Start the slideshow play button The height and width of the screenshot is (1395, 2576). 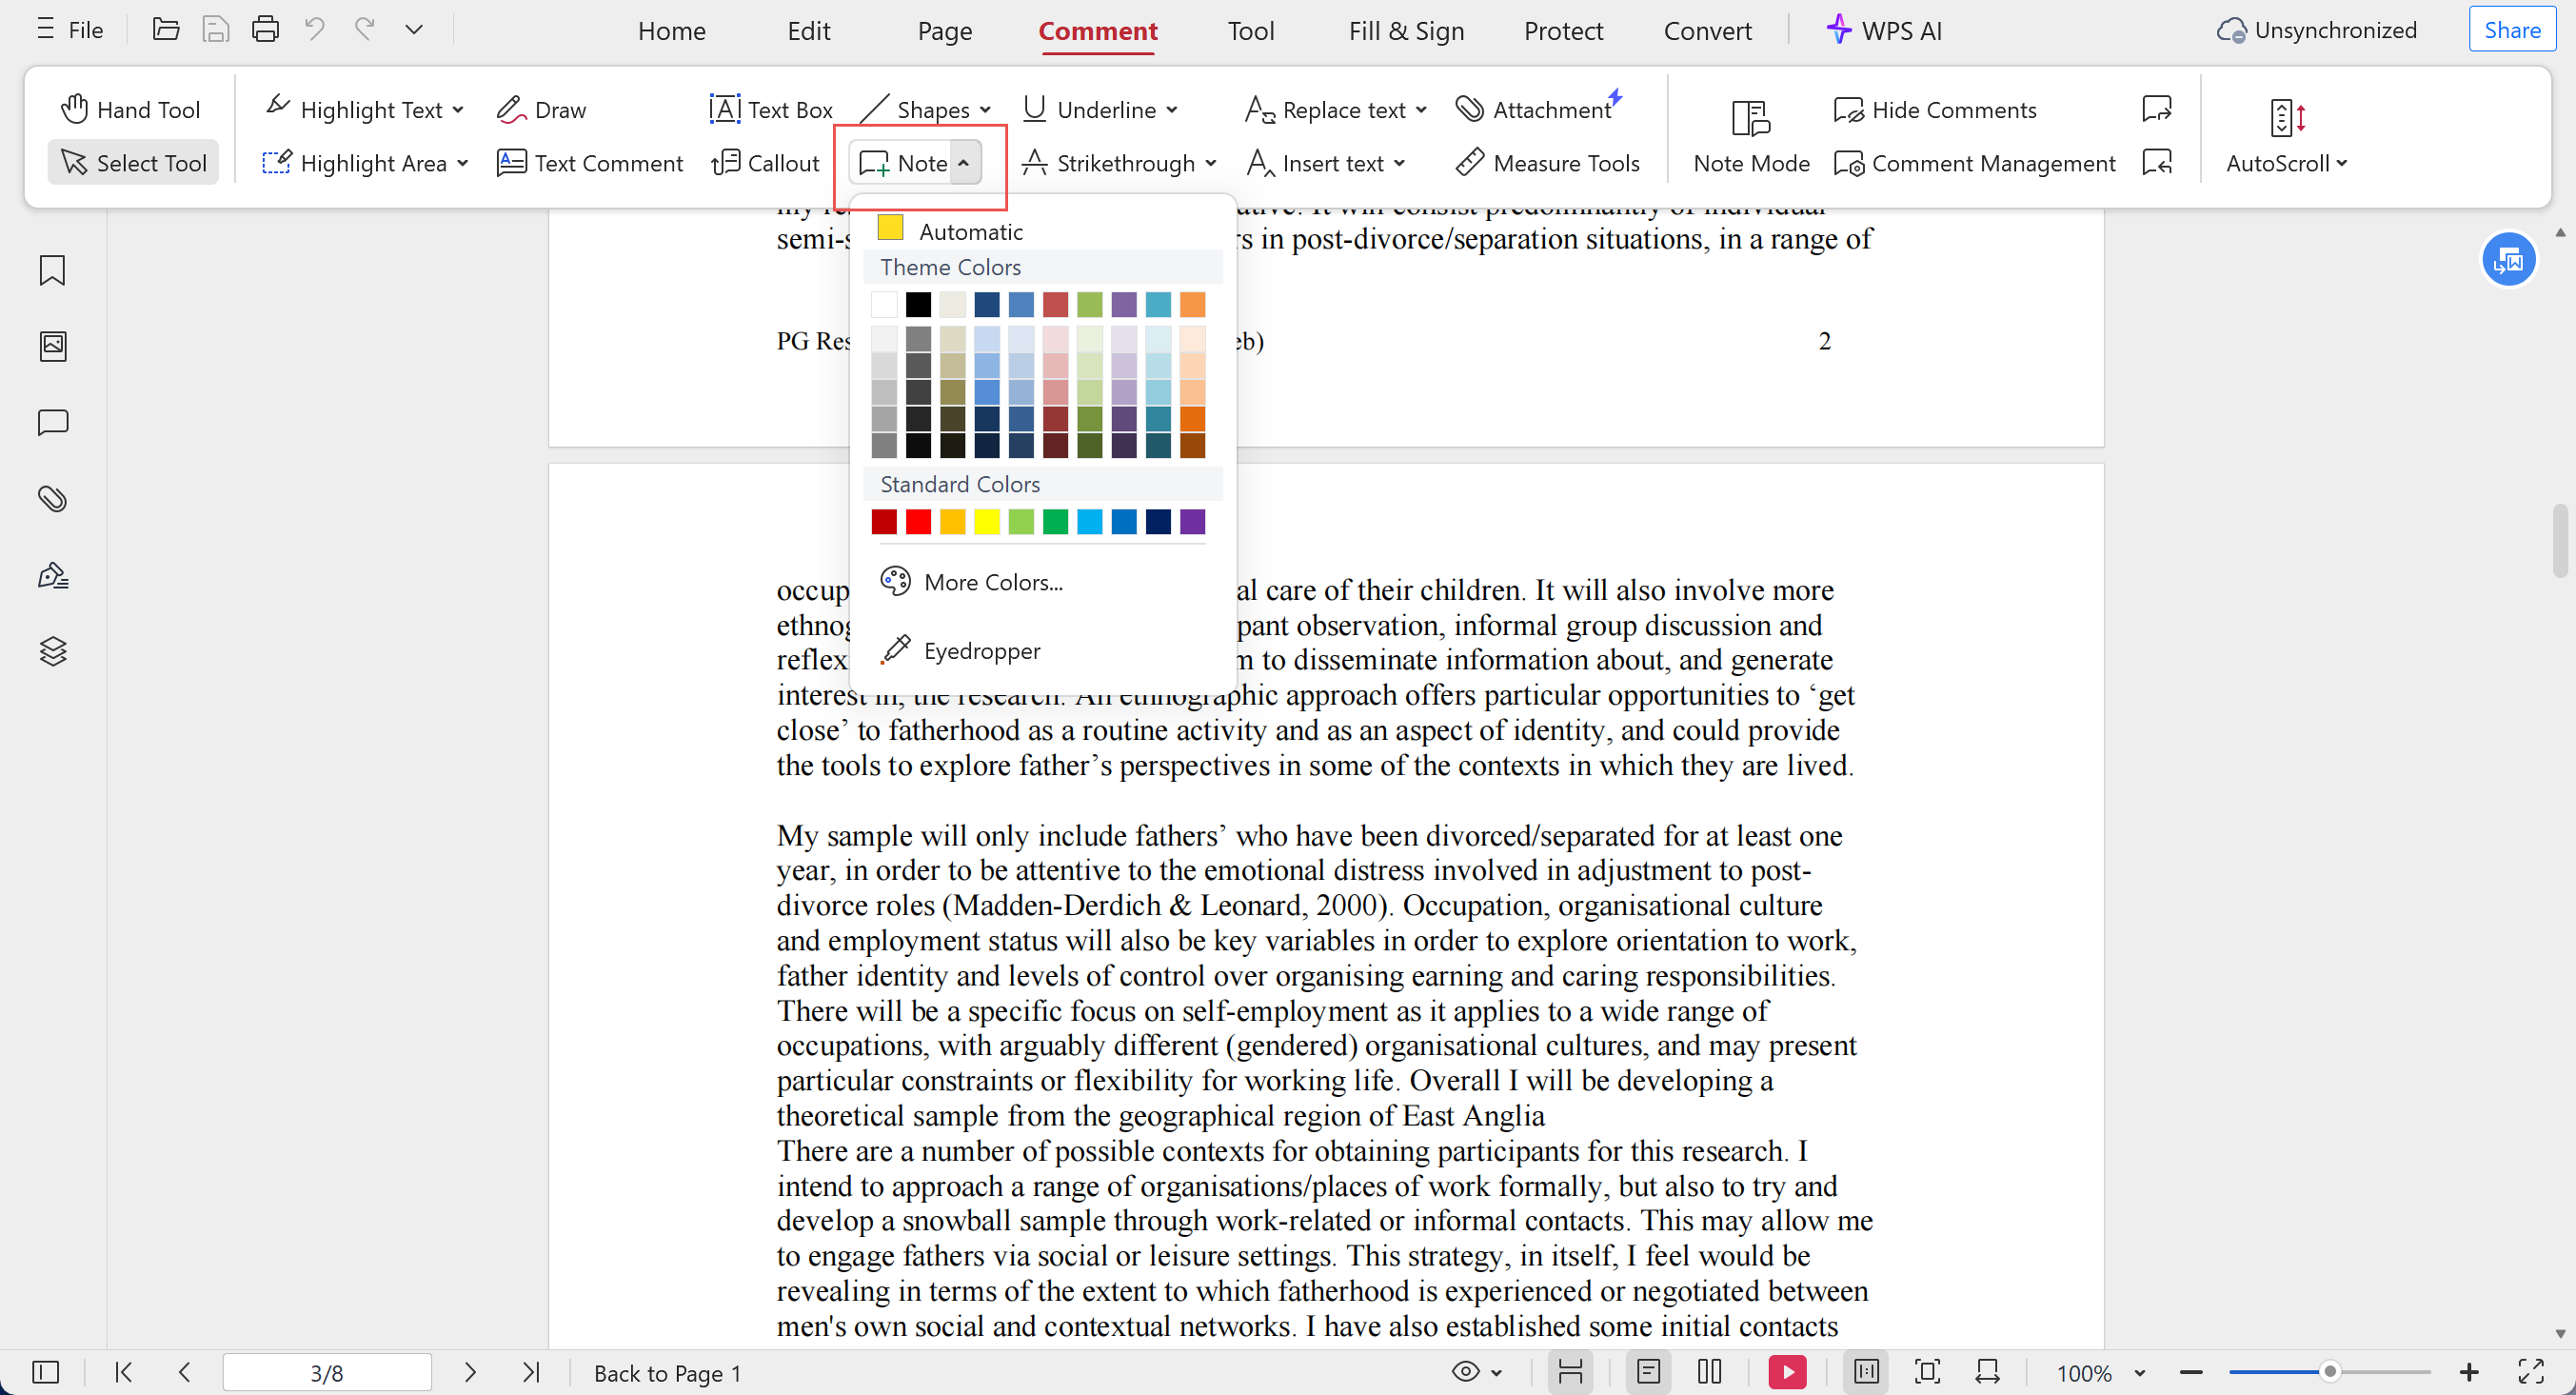tap(1787, 1372)
